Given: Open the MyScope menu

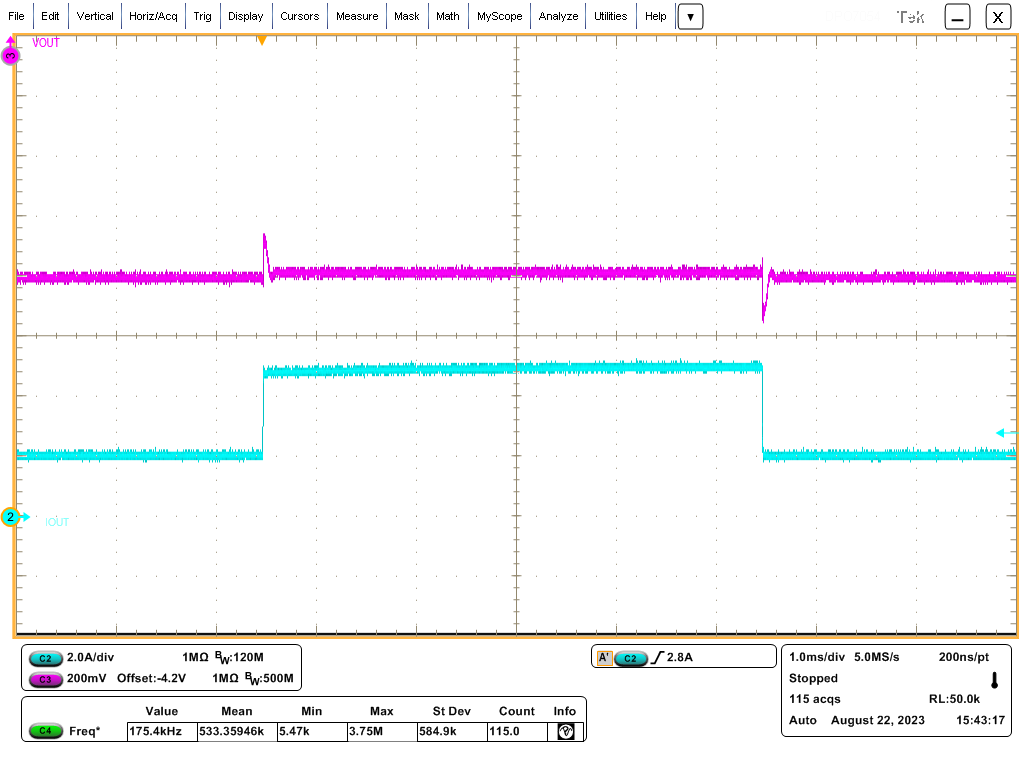Looking at the screenshot, I should pos(499,16).
